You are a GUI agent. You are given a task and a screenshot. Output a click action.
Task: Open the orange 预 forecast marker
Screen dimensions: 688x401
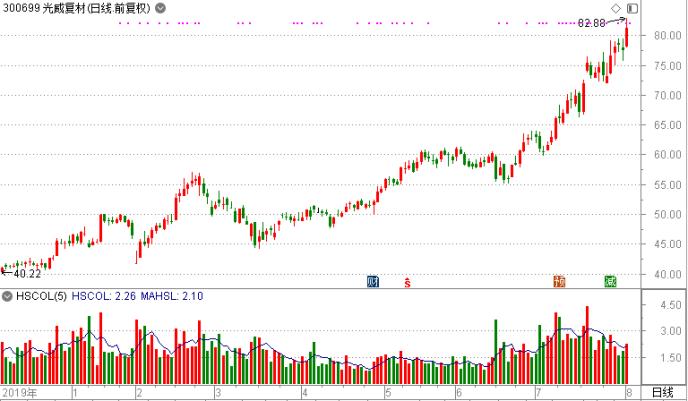(x=559, y=281)
